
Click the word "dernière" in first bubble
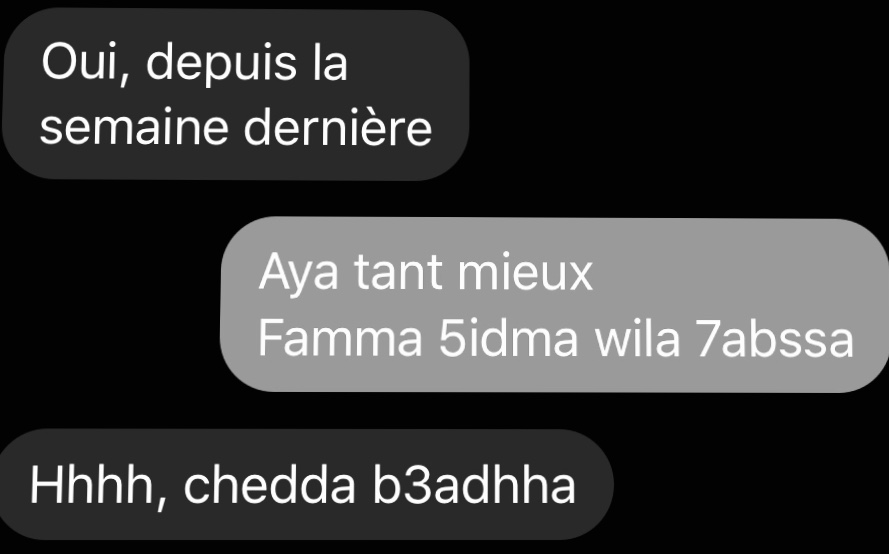(x=338, y=128)
